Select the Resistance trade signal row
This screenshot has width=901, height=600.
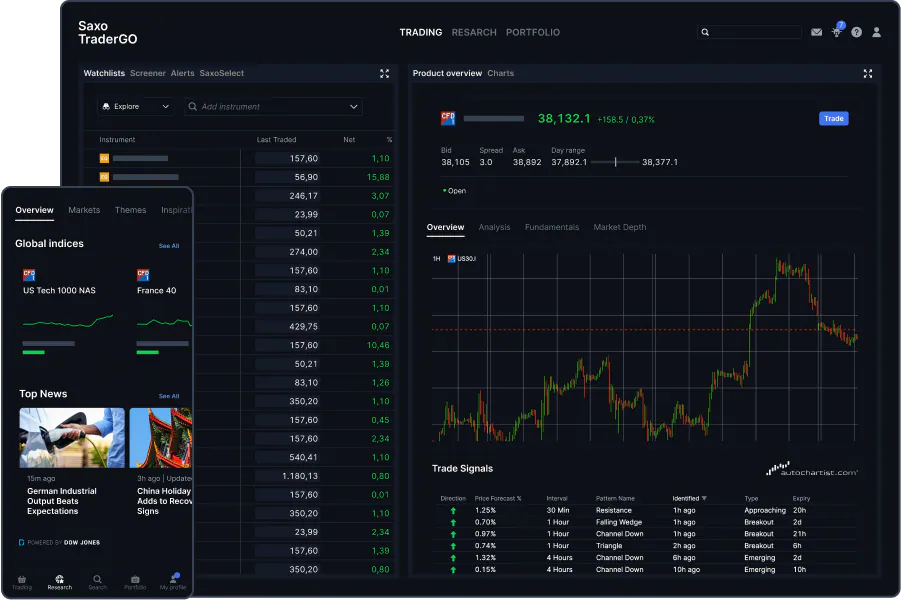tap(645, 510)
